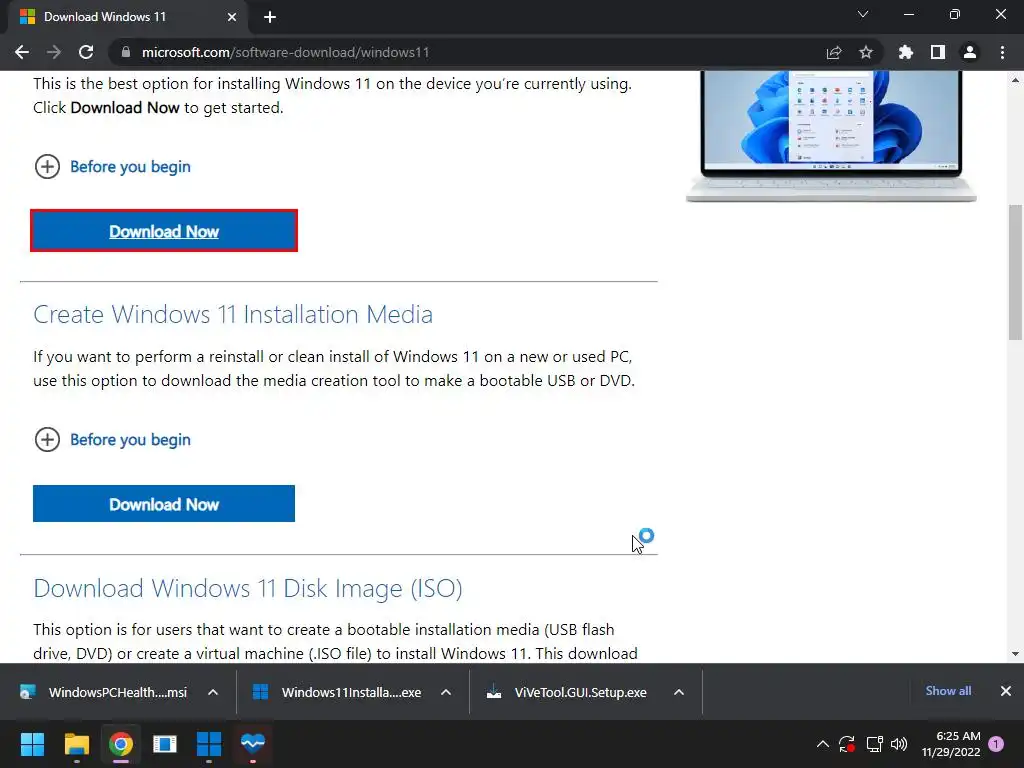
Task: Click the Chrome taskbar icon
Action: [121, 744]
